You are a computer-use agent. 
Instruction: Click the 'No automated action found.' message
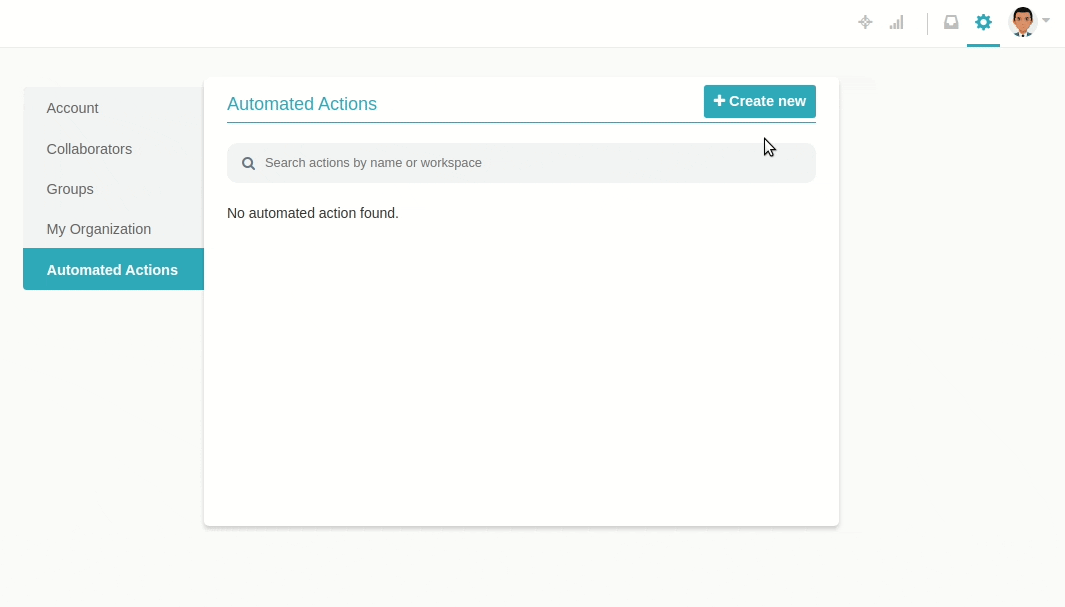[x=312, y=213]
